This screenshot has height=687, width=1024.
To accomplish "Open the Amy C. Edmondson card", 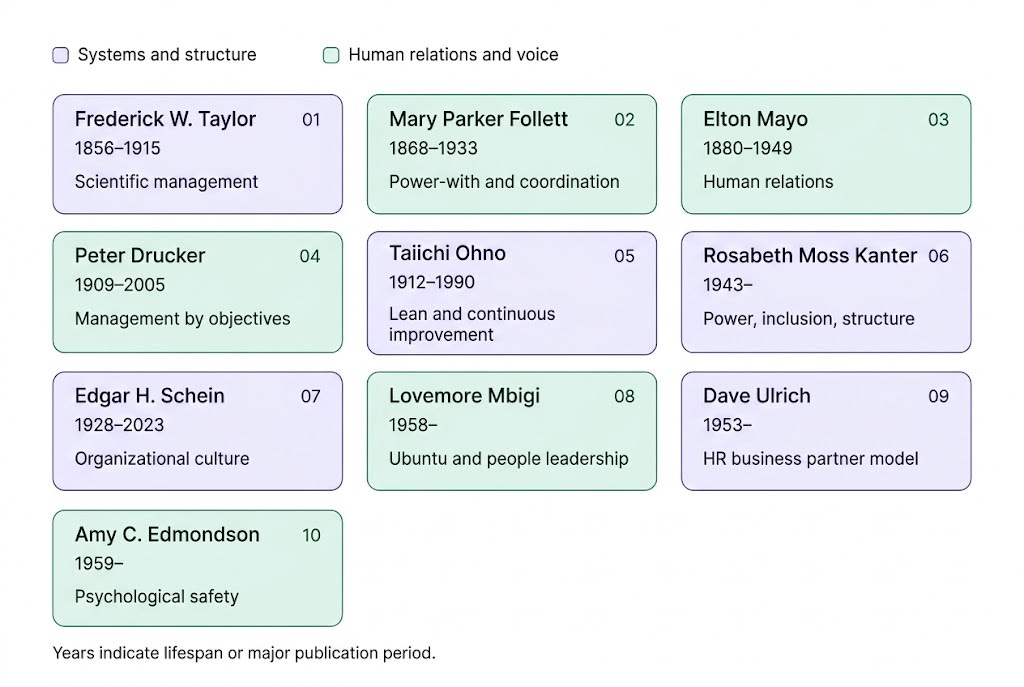I will tap(198, 568).
